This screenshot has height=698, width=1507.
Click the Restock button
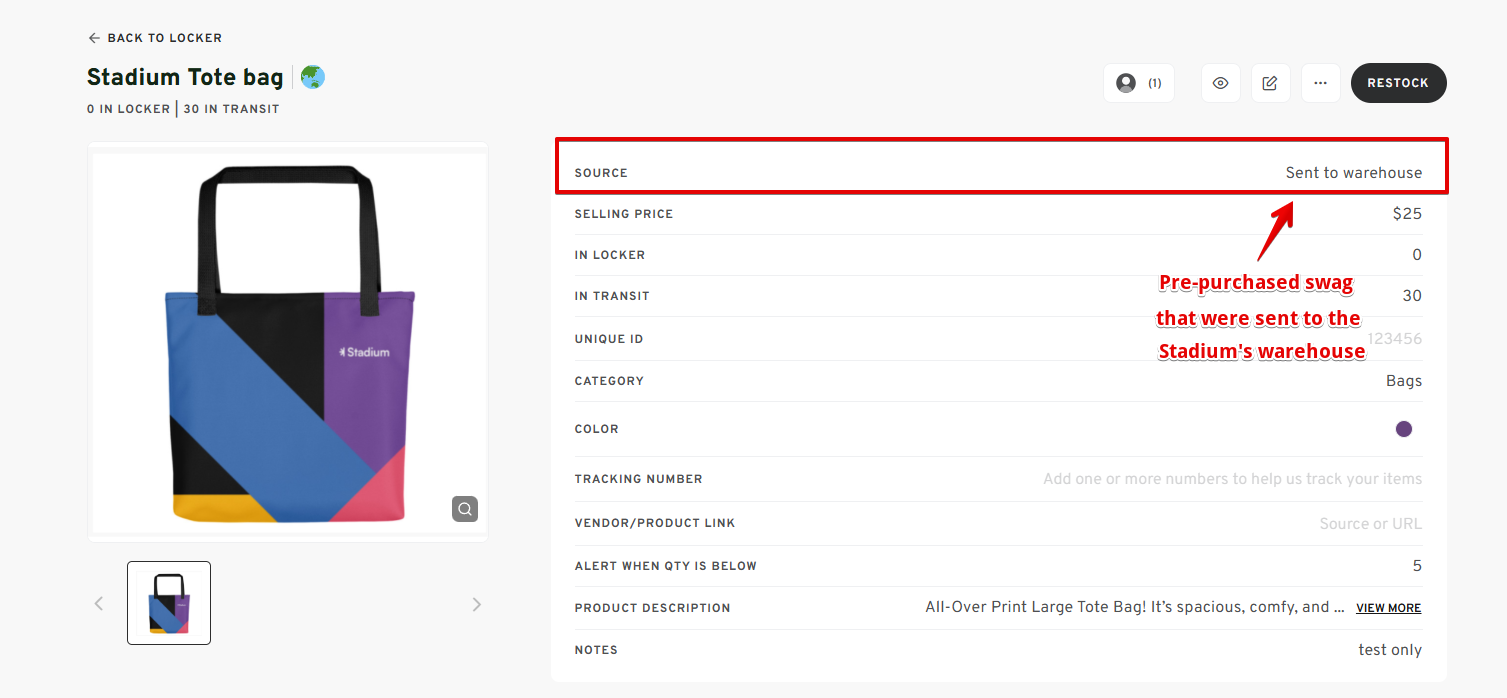[x=1398, y=83]
